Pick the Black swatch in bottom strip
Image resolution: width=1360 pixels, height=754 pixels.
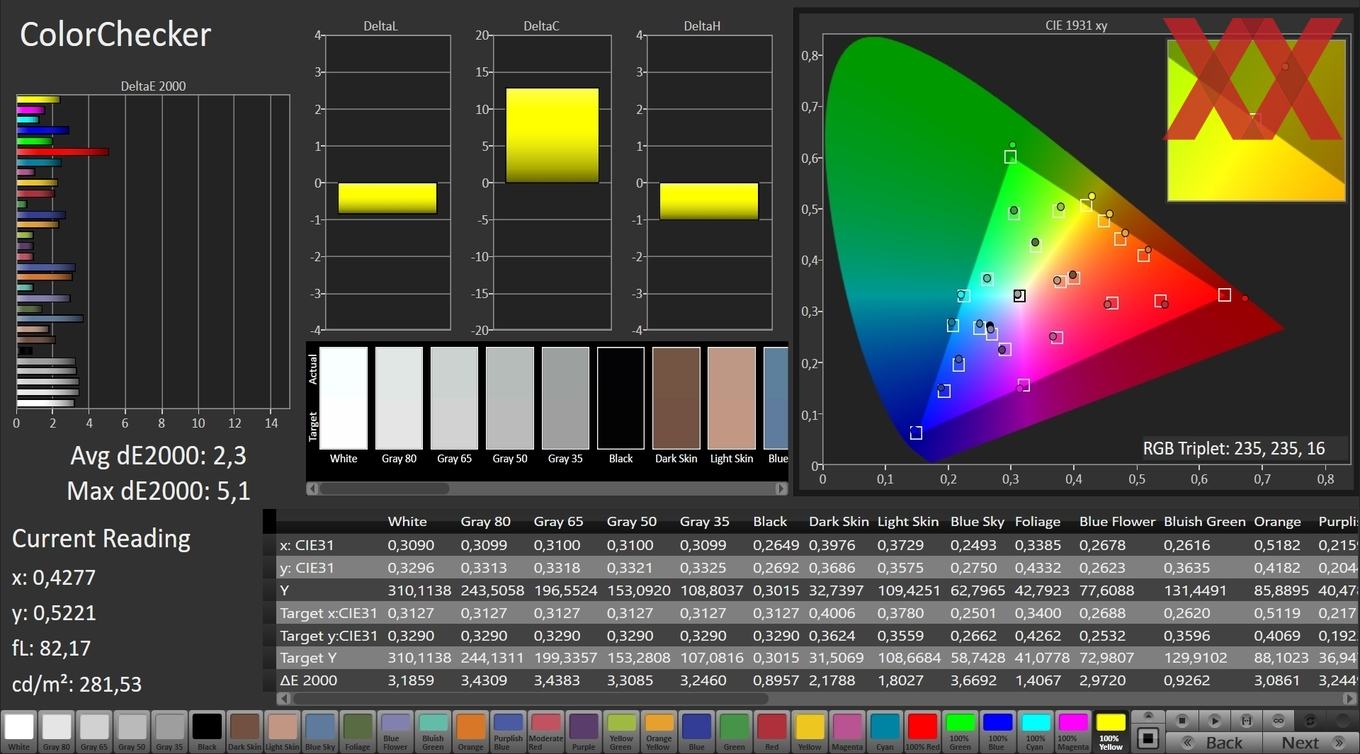pos(207,731)
